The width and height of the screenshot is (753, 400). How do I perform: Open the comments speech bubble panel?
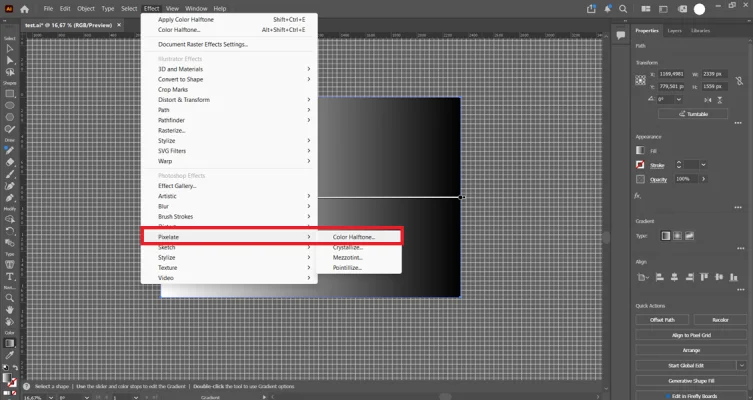click(620, 35)
